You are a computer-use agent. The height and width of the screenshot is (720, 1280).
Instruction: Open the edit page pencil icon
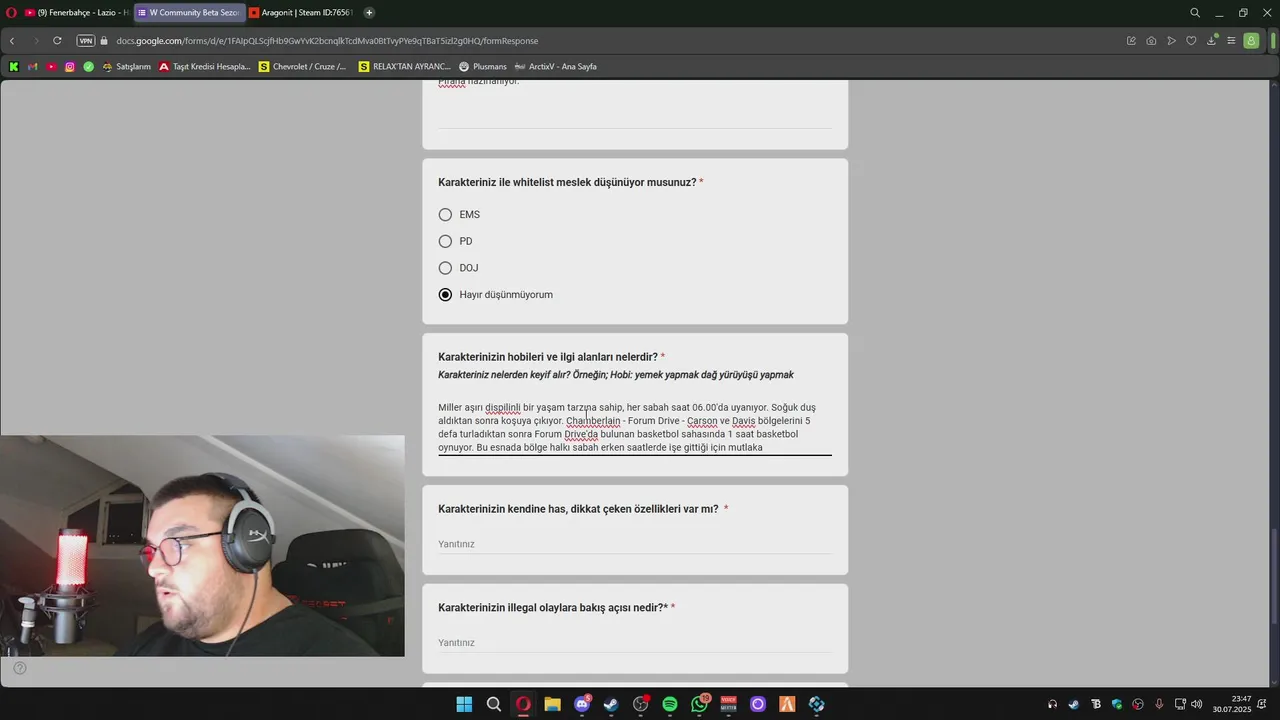click(x=1131, y=41)
